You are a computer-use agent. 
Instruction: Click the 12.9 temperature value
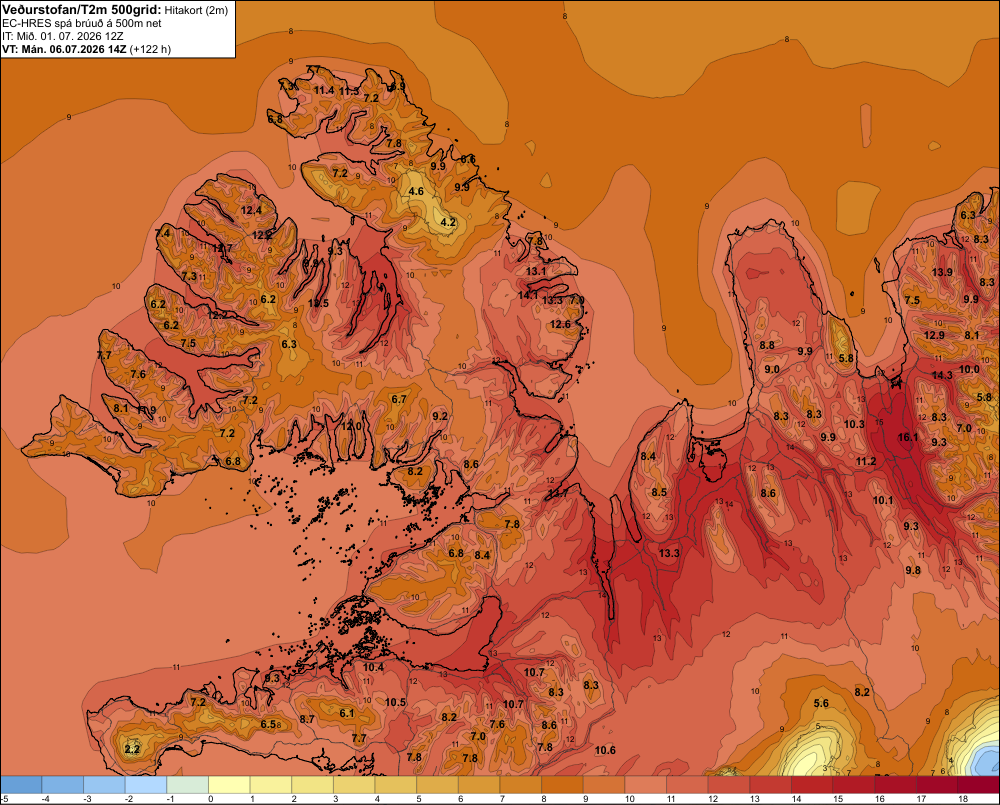(x=934, y=335)
